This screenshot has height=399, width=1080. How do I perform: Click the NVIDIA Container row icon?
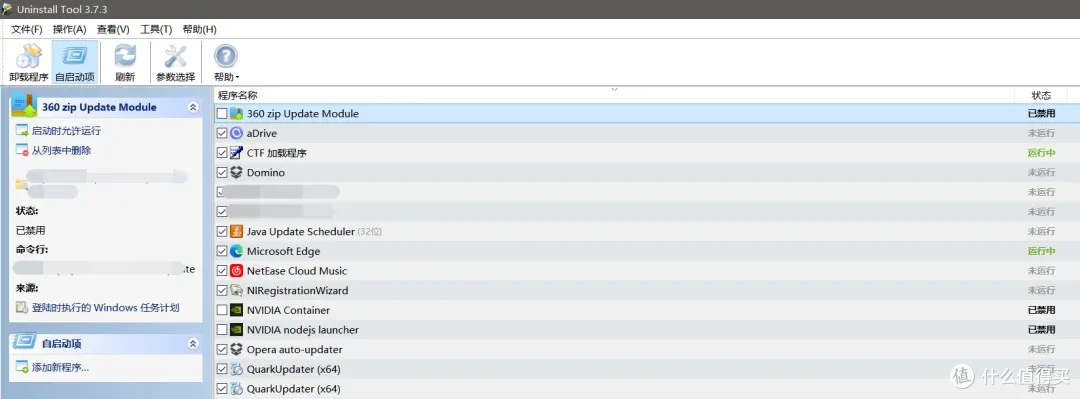click(236, 310)
